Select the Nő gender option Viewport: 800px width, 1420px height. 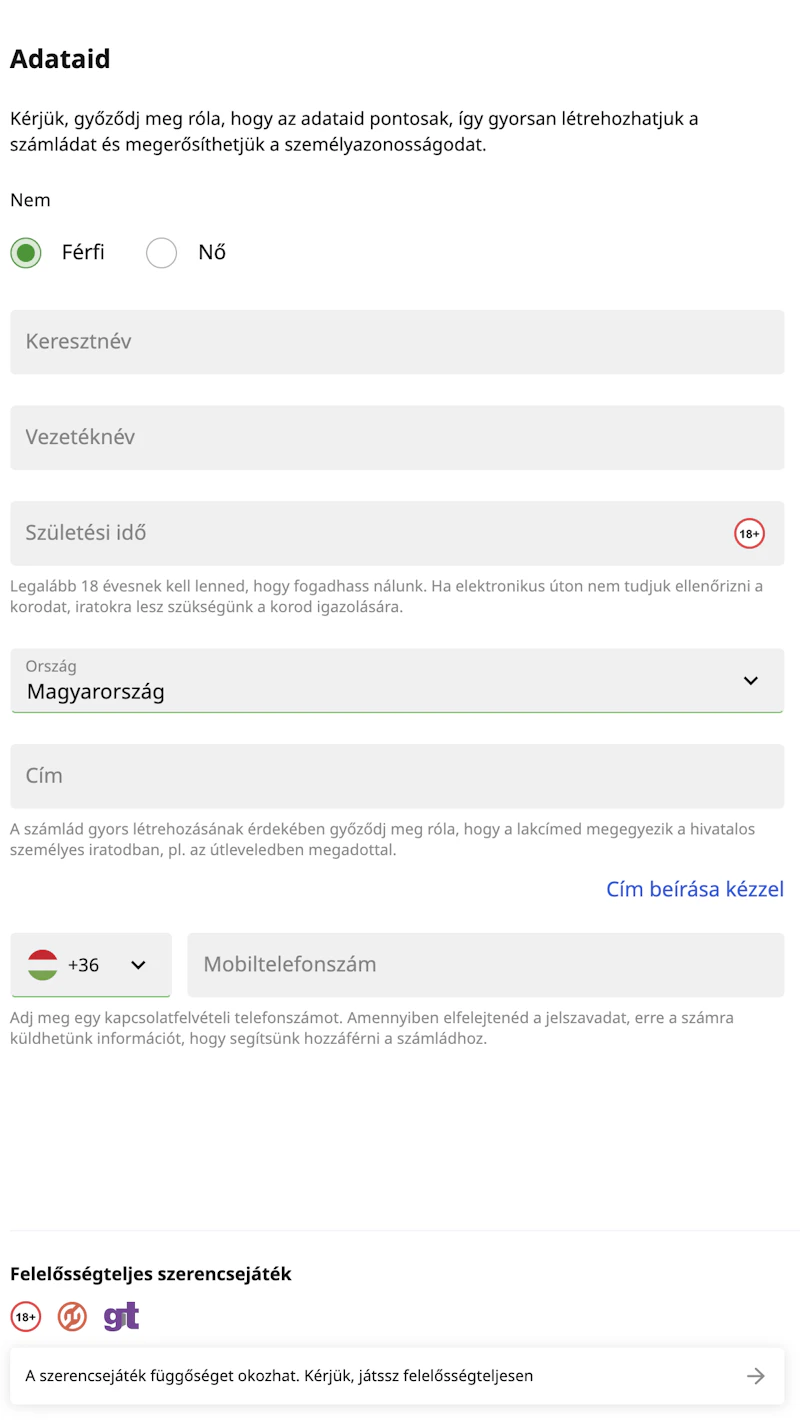tap(161, 253)
